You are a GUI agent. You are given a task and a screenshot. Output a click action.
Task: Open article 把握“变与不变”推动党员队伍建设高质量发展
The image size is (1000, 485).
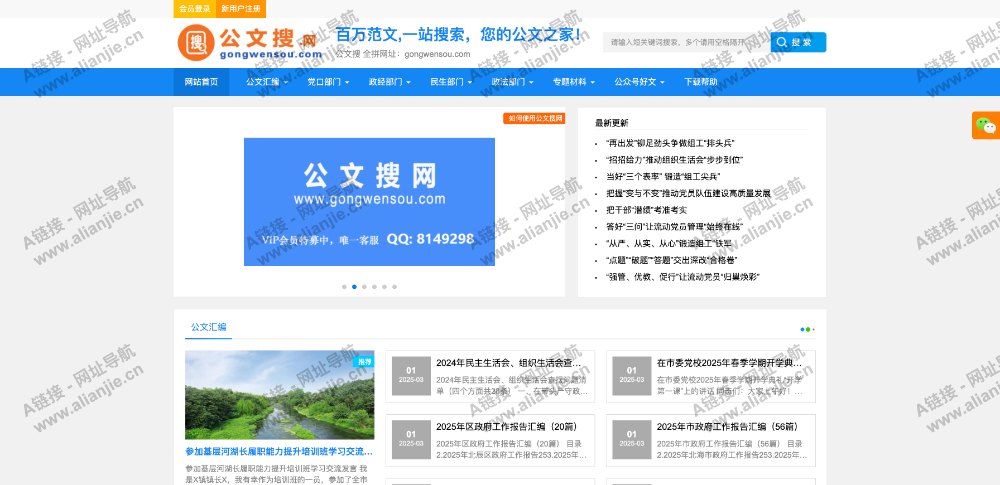coord(688,193)
